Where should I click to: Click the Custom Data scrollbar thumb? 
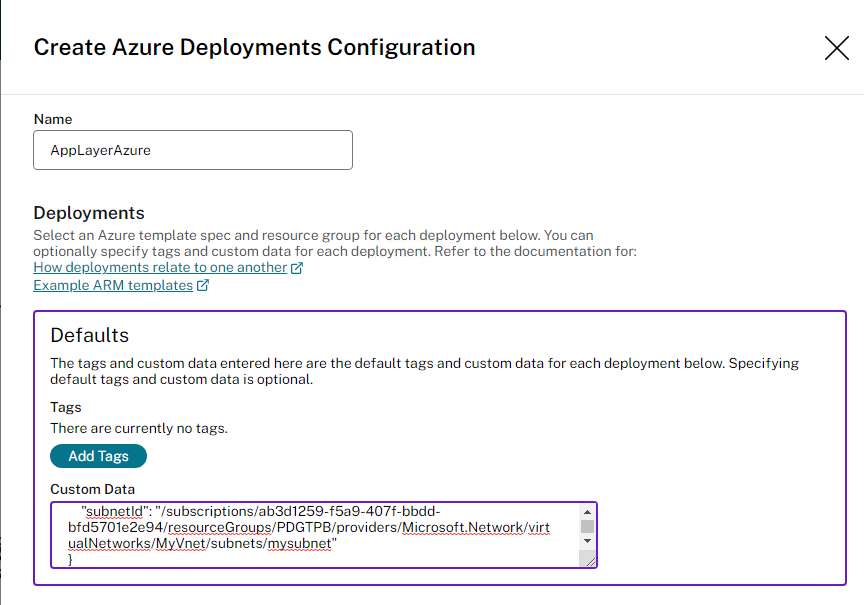coord(587,526)
